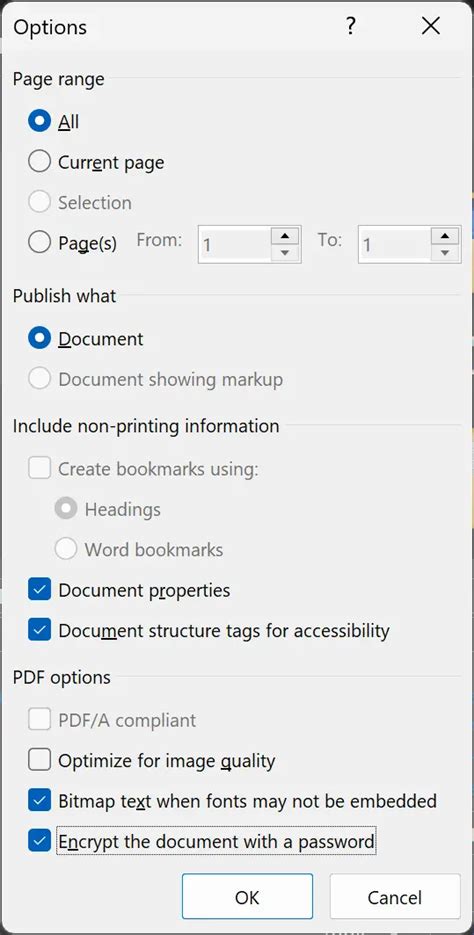
Task: Enable Optimize for image quality
Action: (x=39, y=760)
